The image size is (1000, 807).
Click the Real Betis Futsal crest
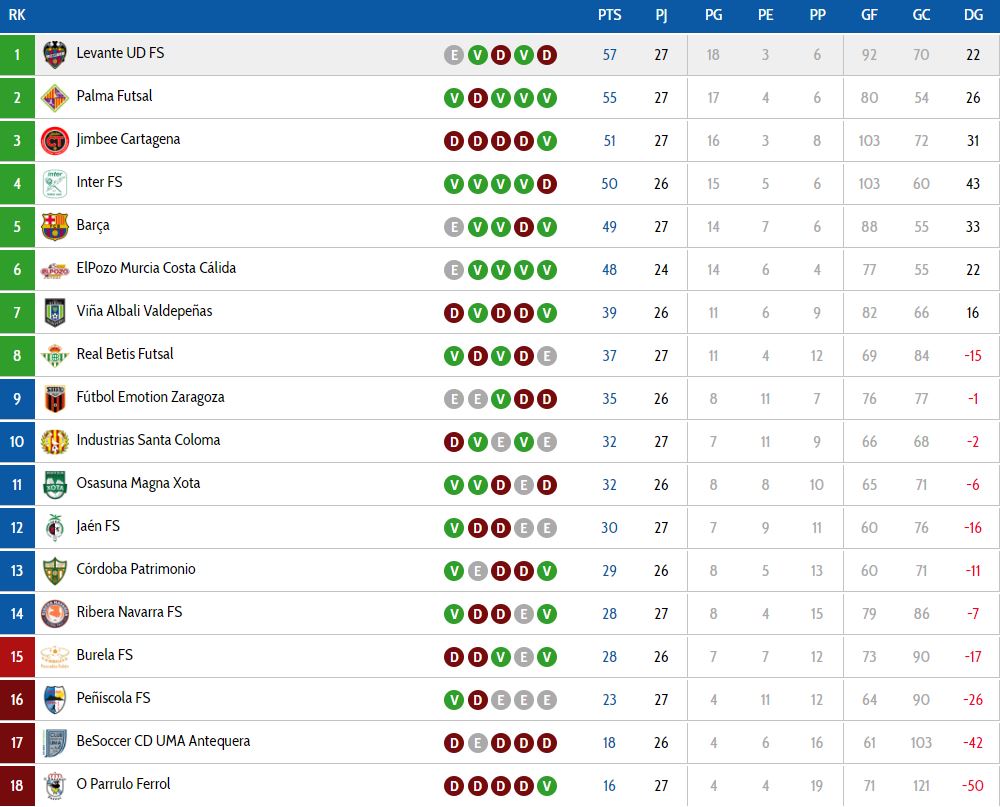coord(55,355)
